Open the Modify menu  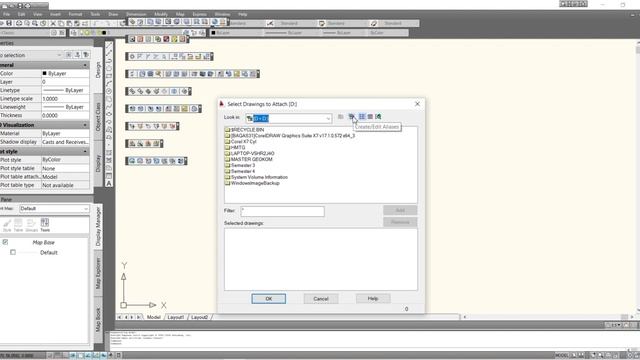point(161,14)
